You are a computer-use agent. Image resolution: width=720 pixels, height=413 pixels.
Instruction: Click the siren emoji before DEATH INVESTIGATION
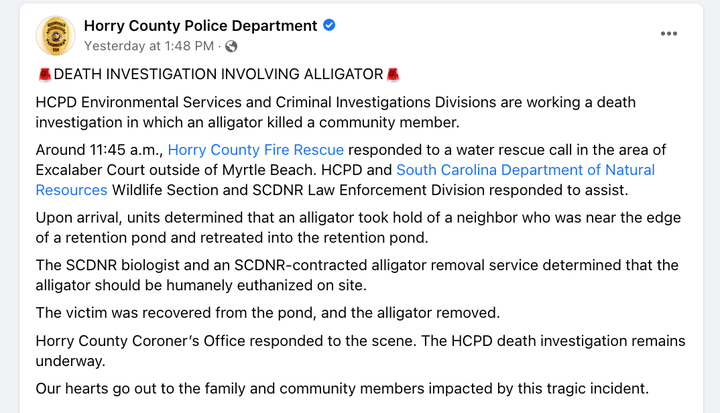pyautogui.click(x=45, y=74)
